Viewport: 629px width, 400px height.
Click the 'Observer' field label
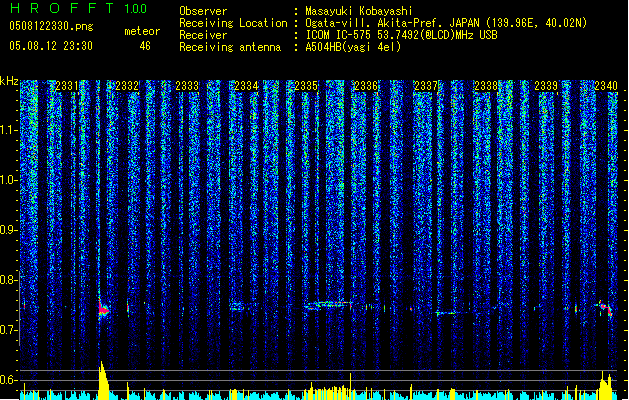[203, 11]
